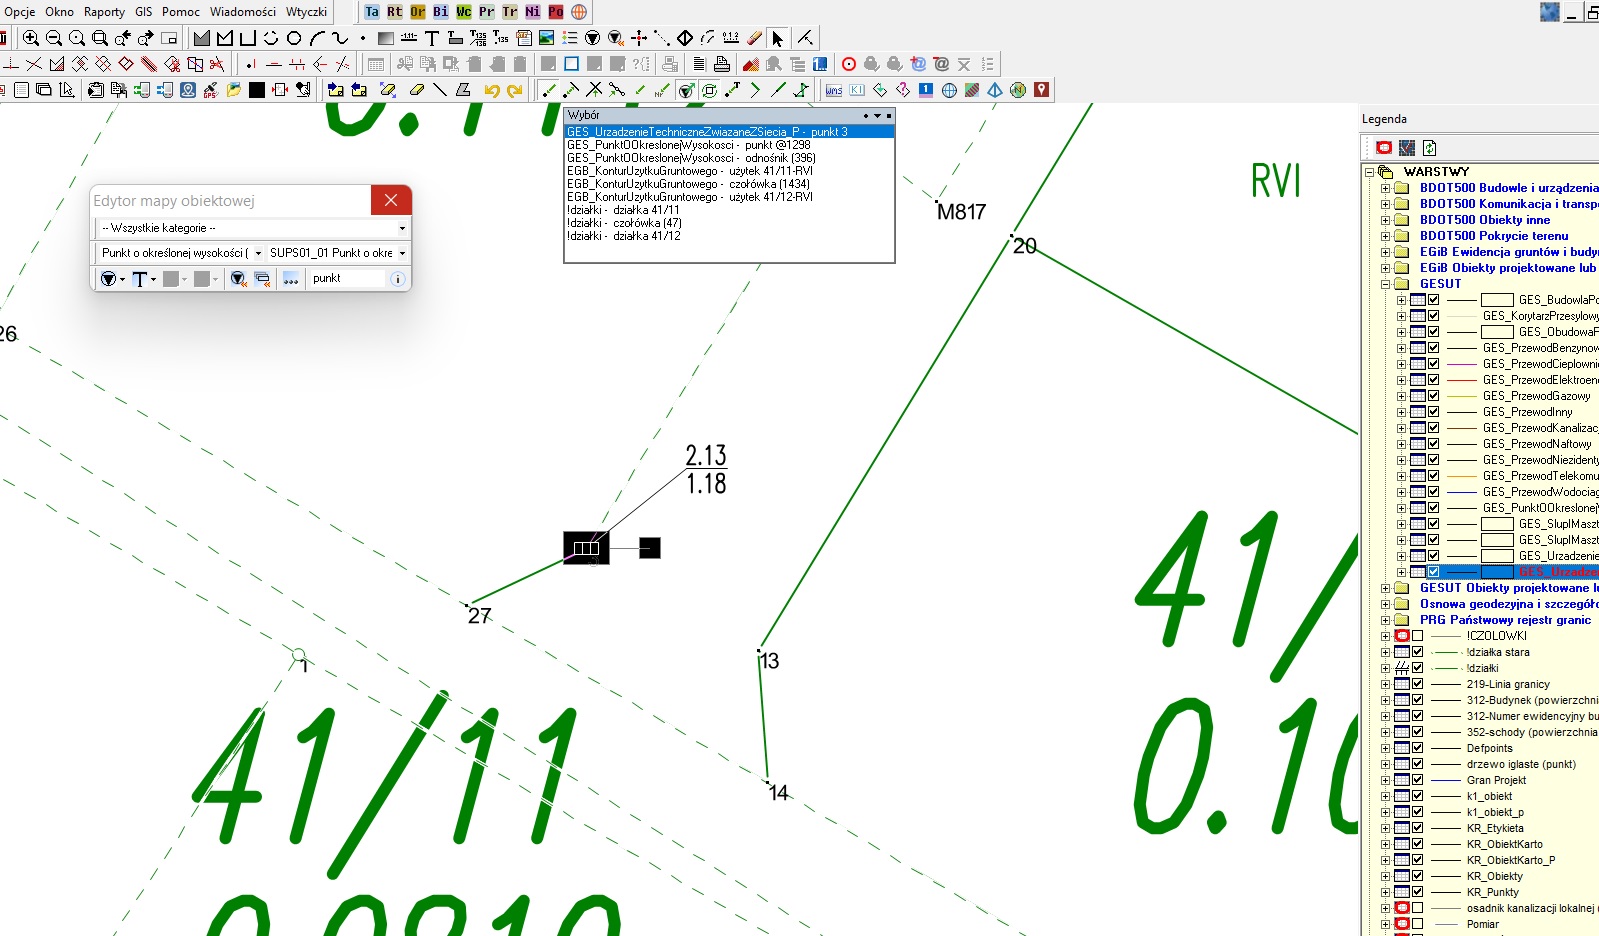Image resolution: width=1599 pixels, height=936 pixels.
Task: Click the punkt text field in object editor
Action: coord(346,279)
